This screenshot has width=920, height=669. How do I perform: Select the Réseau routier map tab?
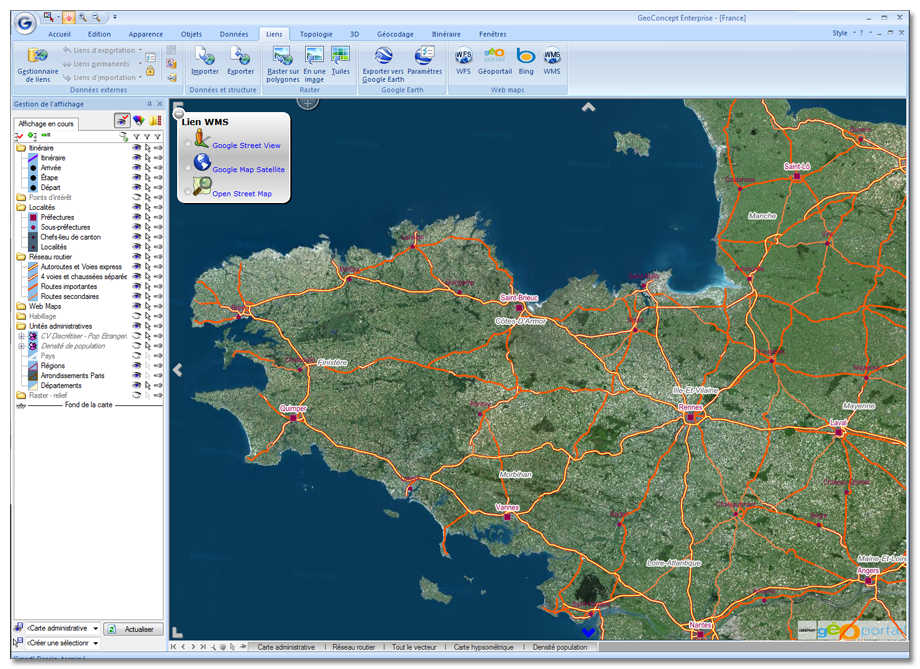click(x=354, y=647)
